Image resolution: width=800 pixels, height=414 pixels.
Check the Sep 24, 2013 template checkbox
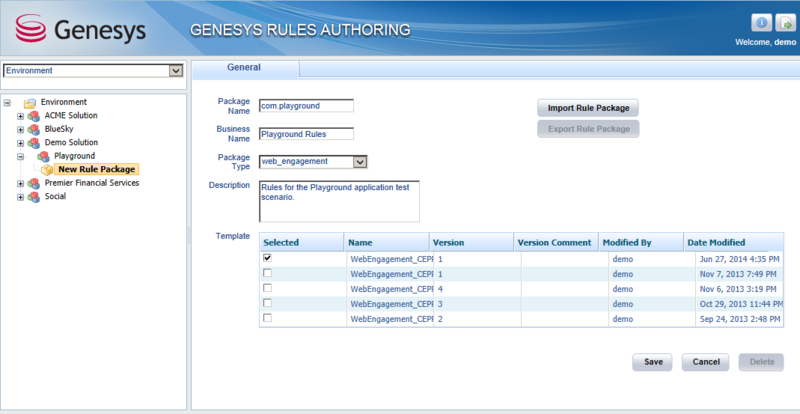coord(267,318)
